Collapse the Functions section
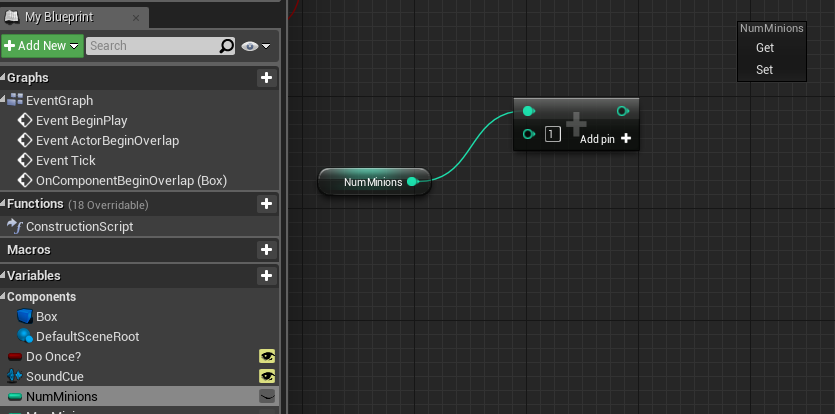Screen dimensions: 835x414 coord(3,204)
